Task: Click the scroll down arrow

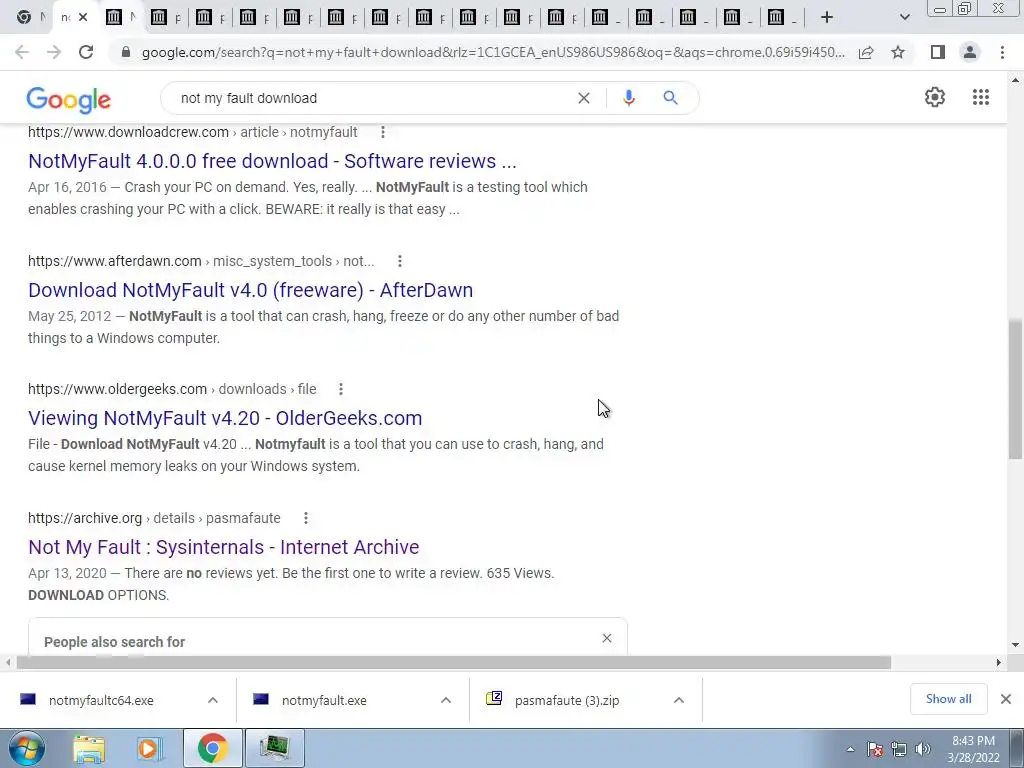Action: pyautogui.click(x=1015, y=645)
